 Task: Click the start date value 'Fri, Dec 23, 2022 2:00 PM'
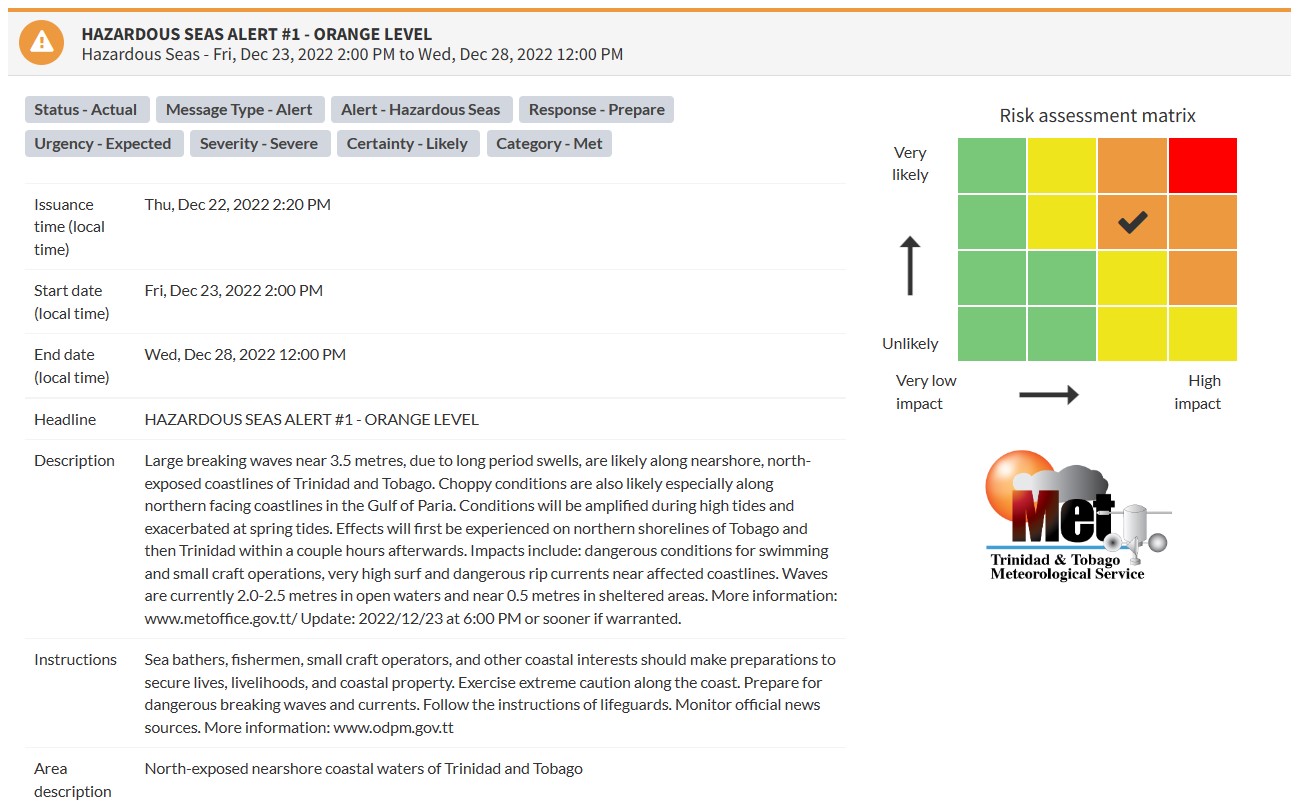pyautogui.click(x=233, y=290)
